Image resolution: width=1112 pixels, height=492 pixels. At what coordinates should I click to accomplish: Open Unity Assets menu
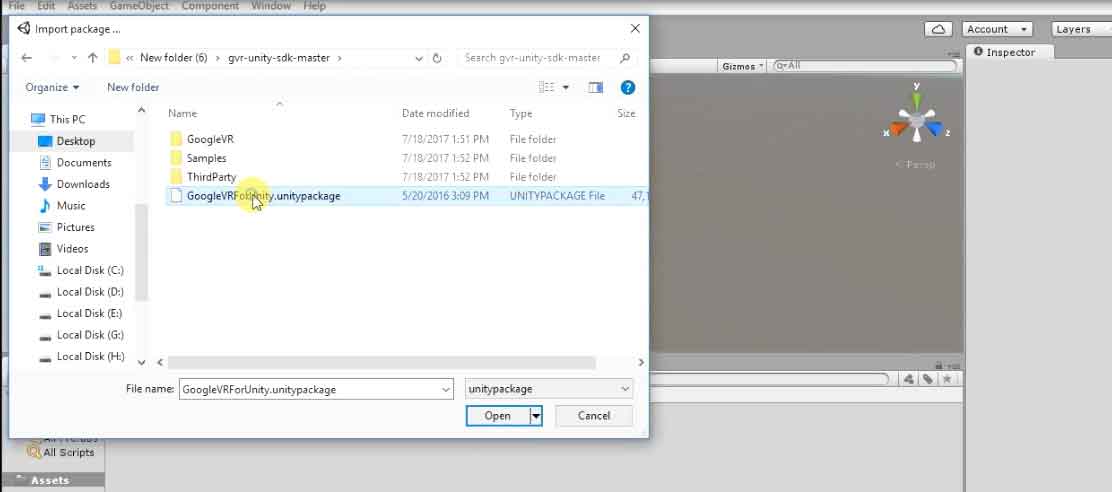82,6
